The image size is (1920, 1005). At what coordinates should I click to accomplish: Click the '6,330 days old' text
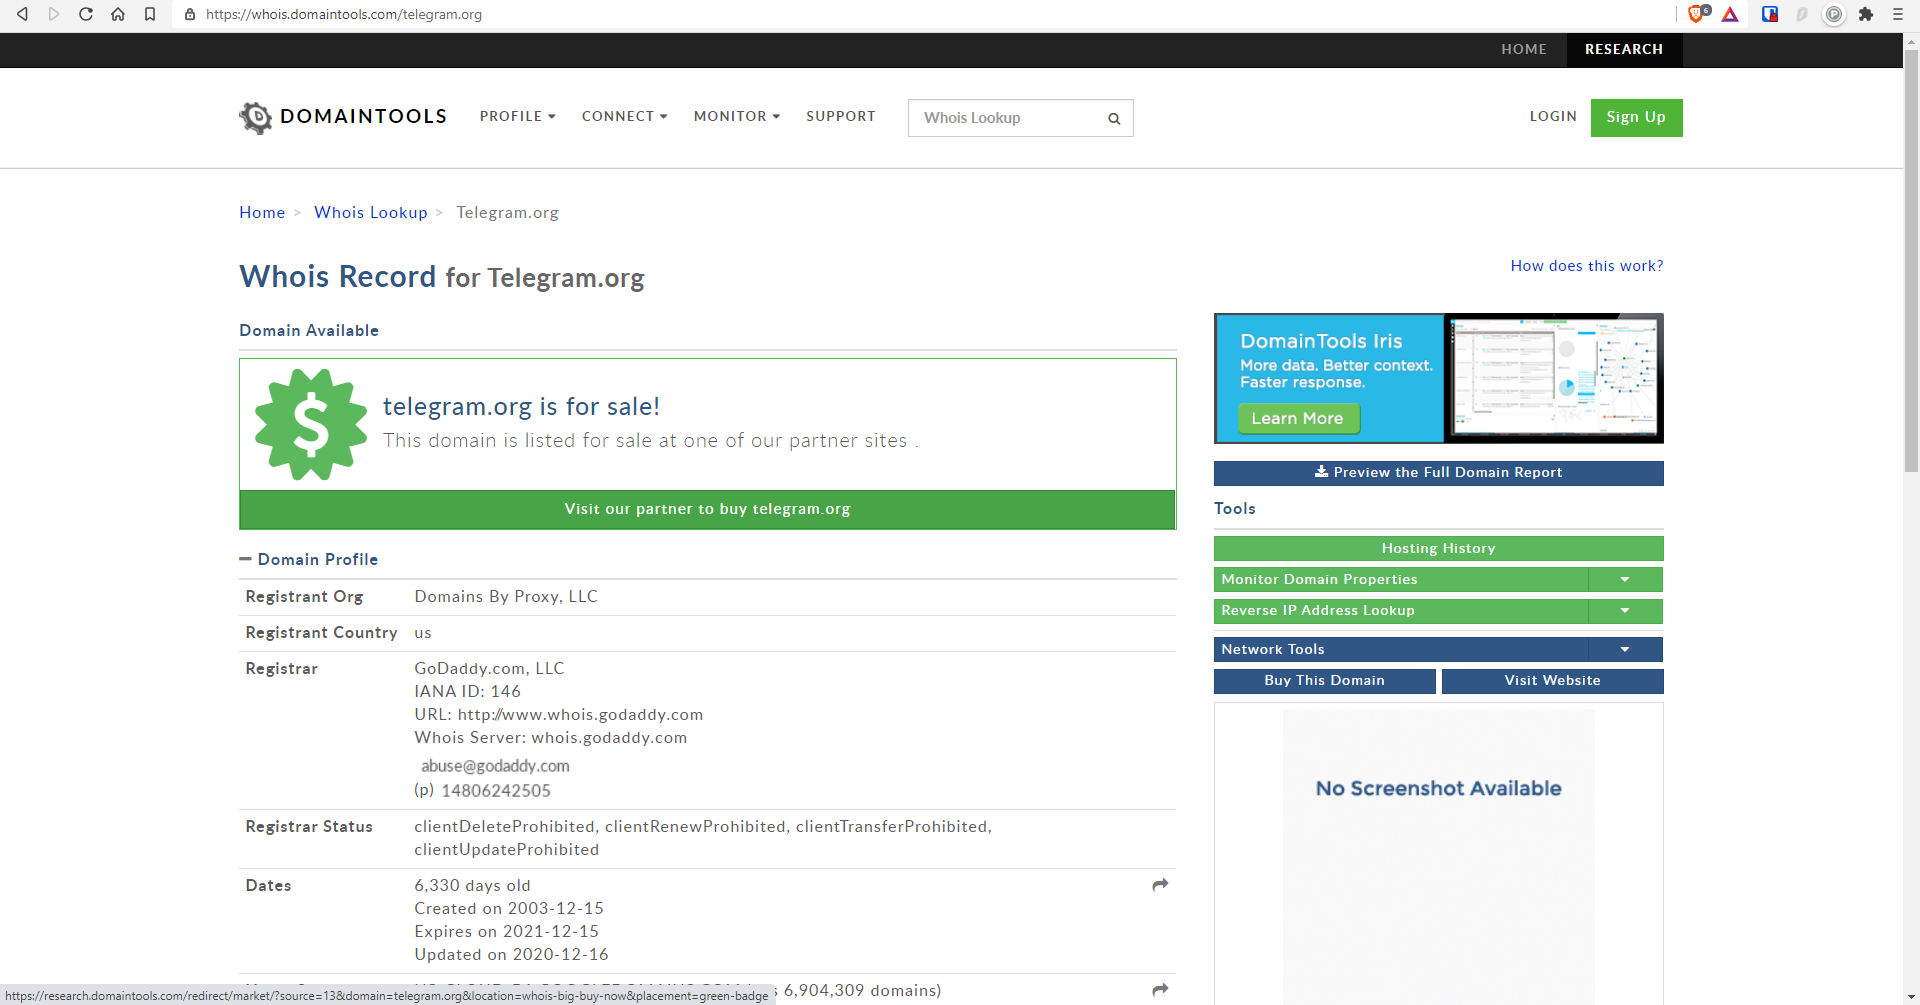473,886
